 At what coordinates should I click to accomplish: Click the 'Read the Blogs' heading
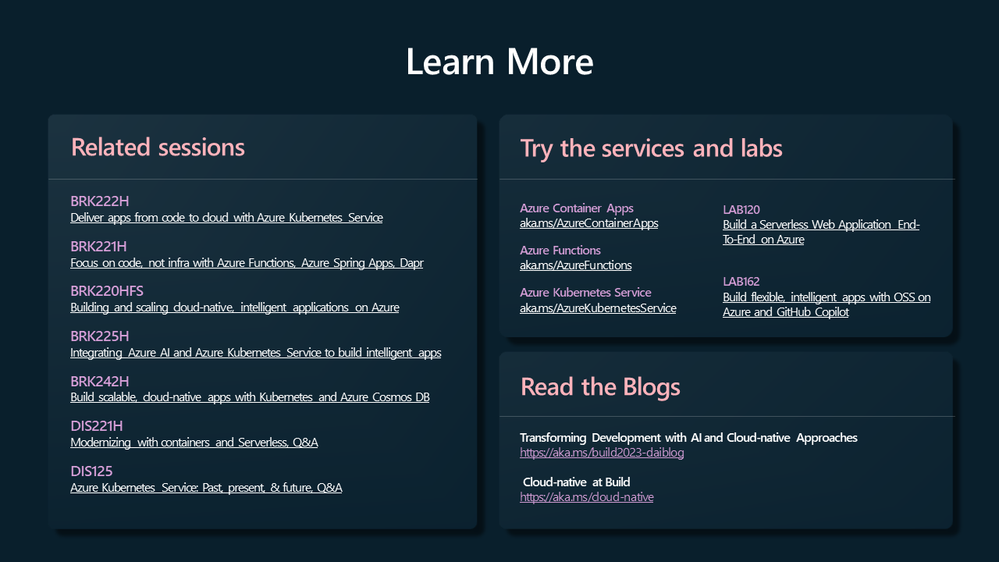[600, 387]
